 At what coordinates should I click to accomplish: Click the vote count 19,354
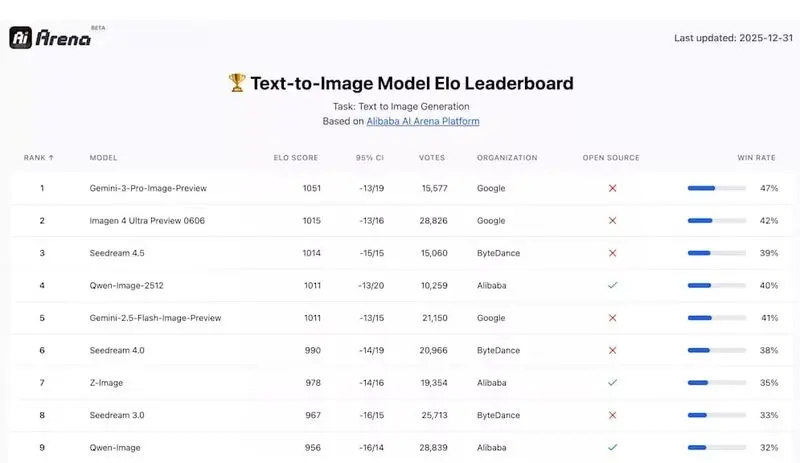click(434, 383)
